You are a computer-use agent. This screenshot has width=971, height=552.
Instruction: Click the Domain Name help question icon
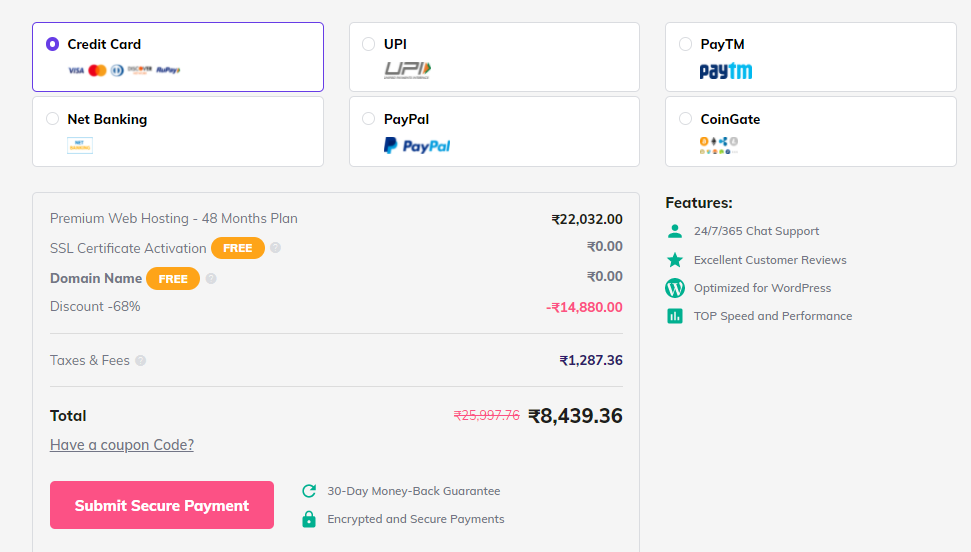pos(211,279)
